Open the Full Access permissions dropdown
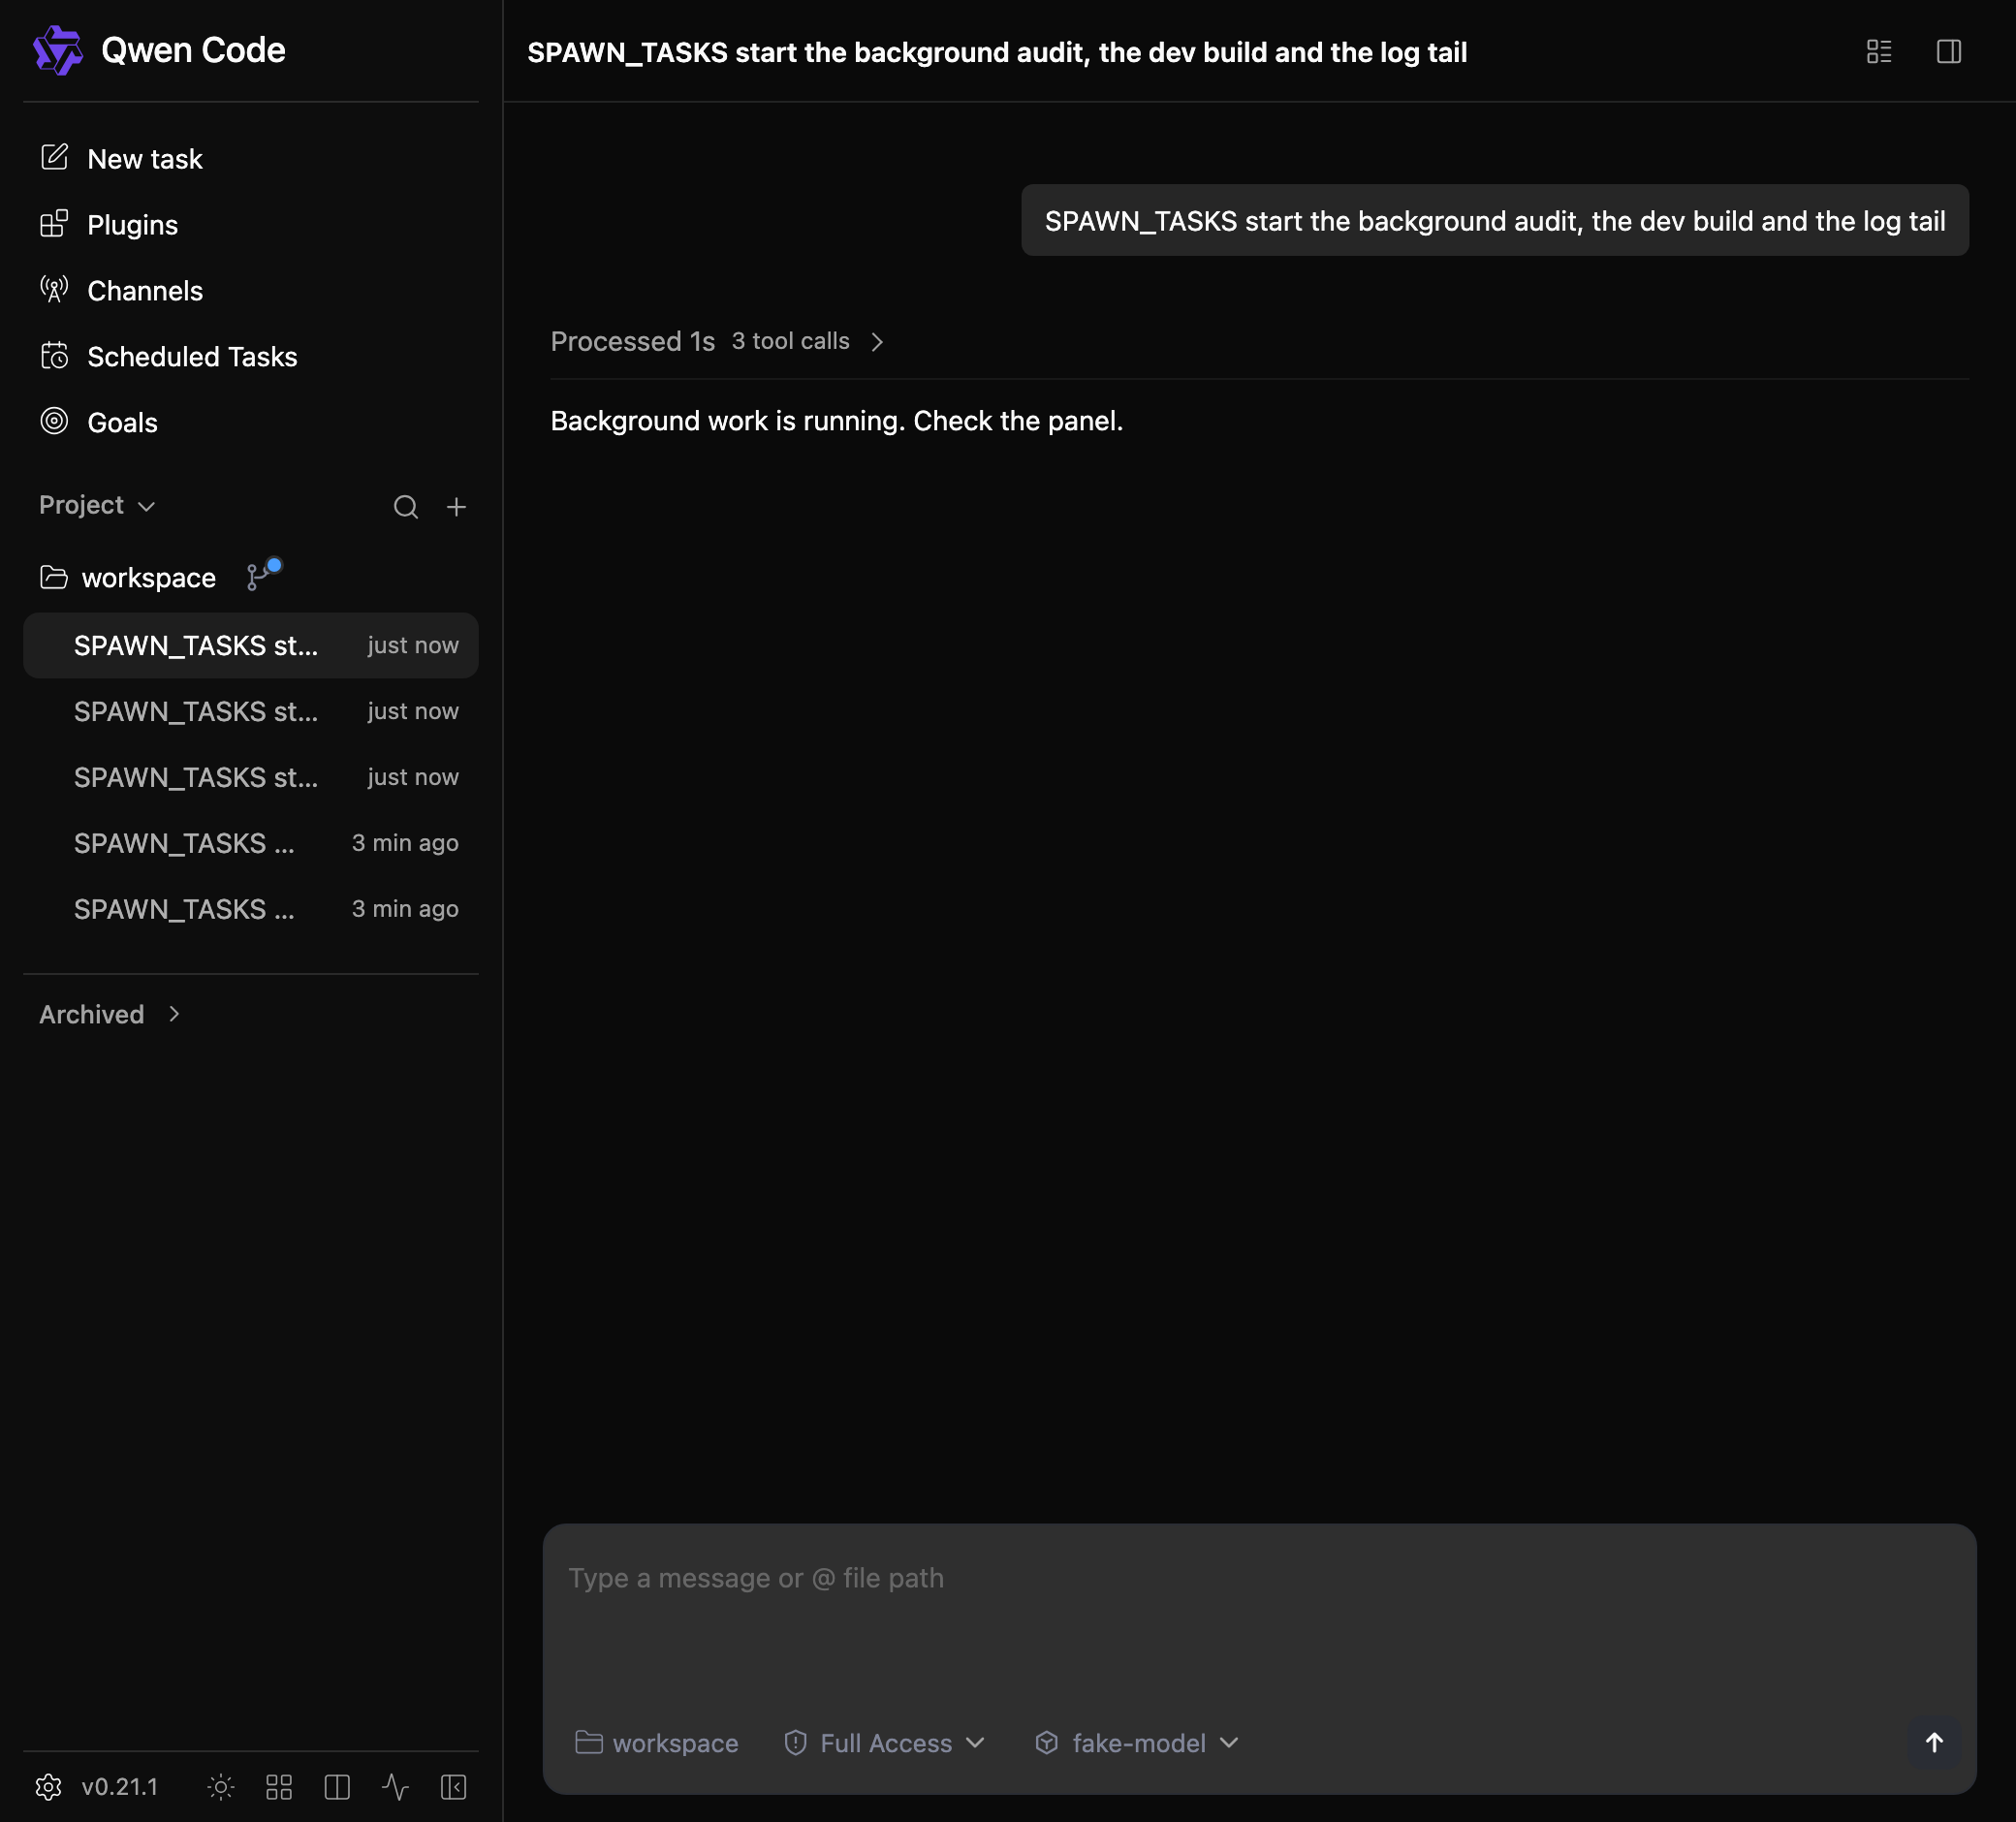 point(884,1742)
